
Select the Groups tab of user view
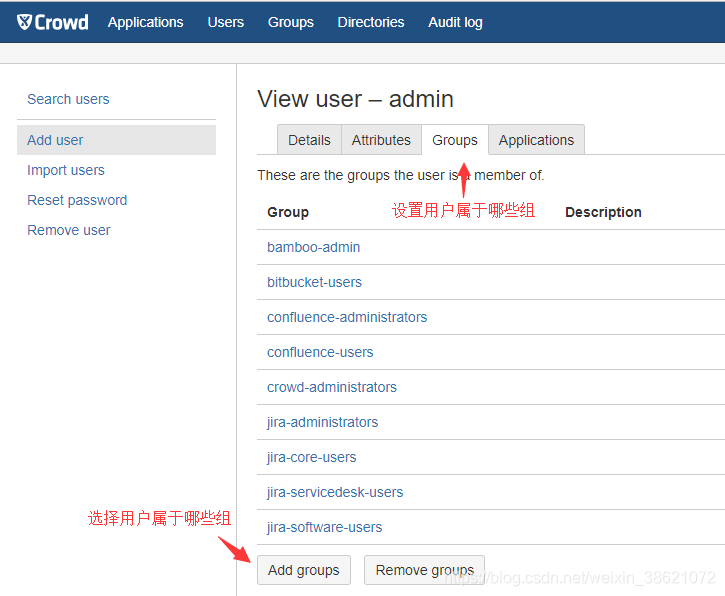click(x=455, y=140)
